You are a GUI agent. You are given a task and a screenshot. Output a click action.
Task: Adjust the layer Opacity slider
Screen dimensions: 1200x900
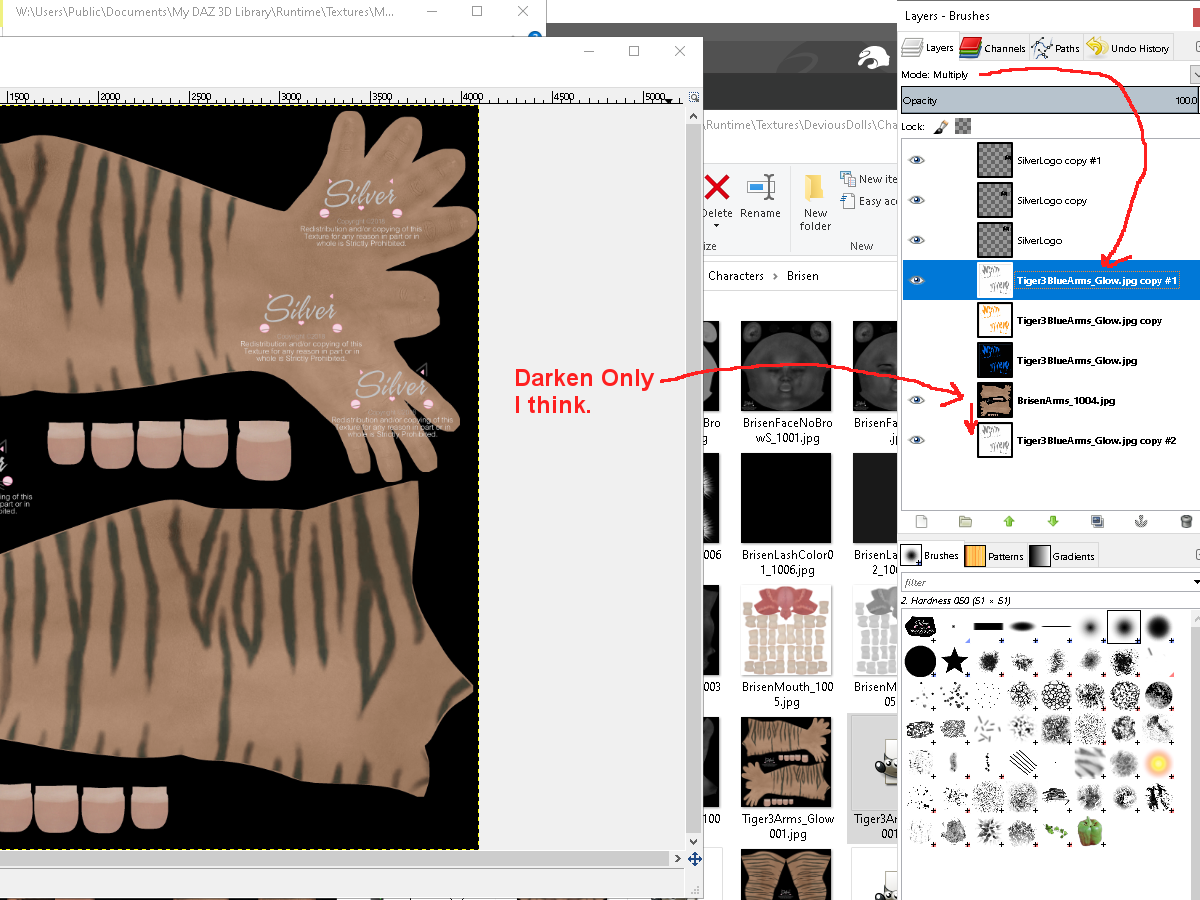[1050, 101]
